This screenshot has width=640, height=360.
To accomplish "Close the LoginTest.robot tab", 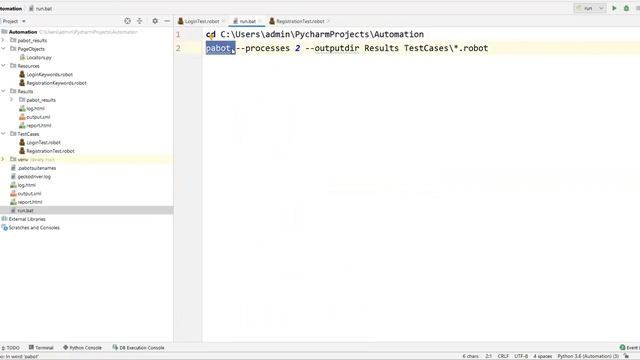I will (223, 21).
